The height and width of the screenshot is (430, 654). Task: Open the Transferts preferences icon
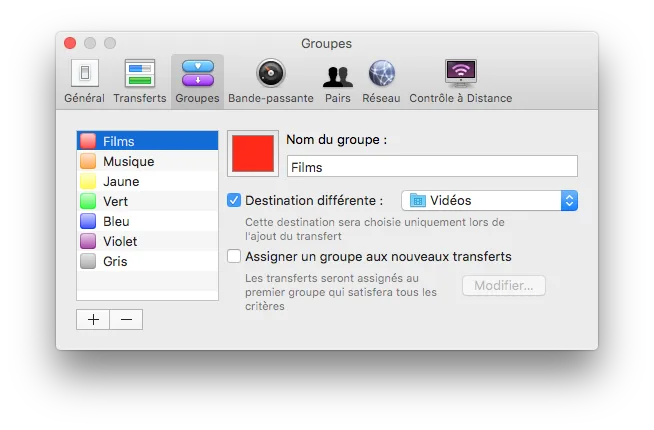coord(140,73)
